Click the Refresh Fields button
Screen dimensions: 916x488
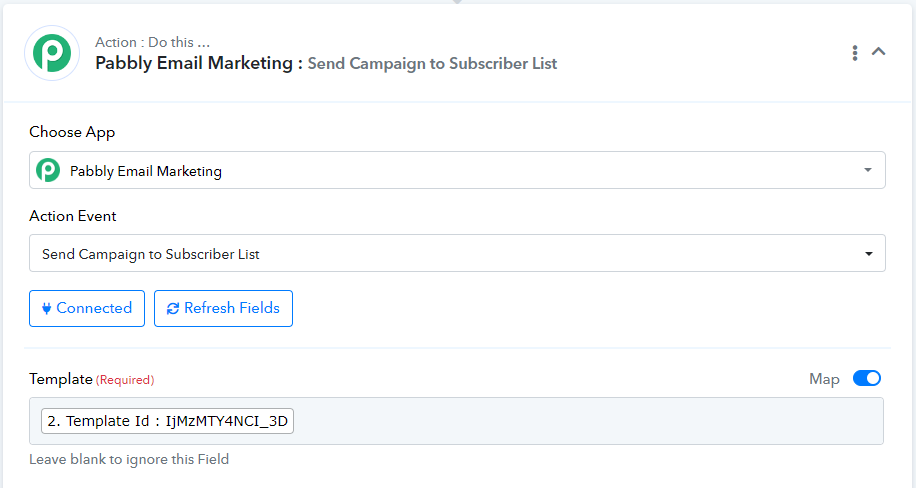point(223,309)
